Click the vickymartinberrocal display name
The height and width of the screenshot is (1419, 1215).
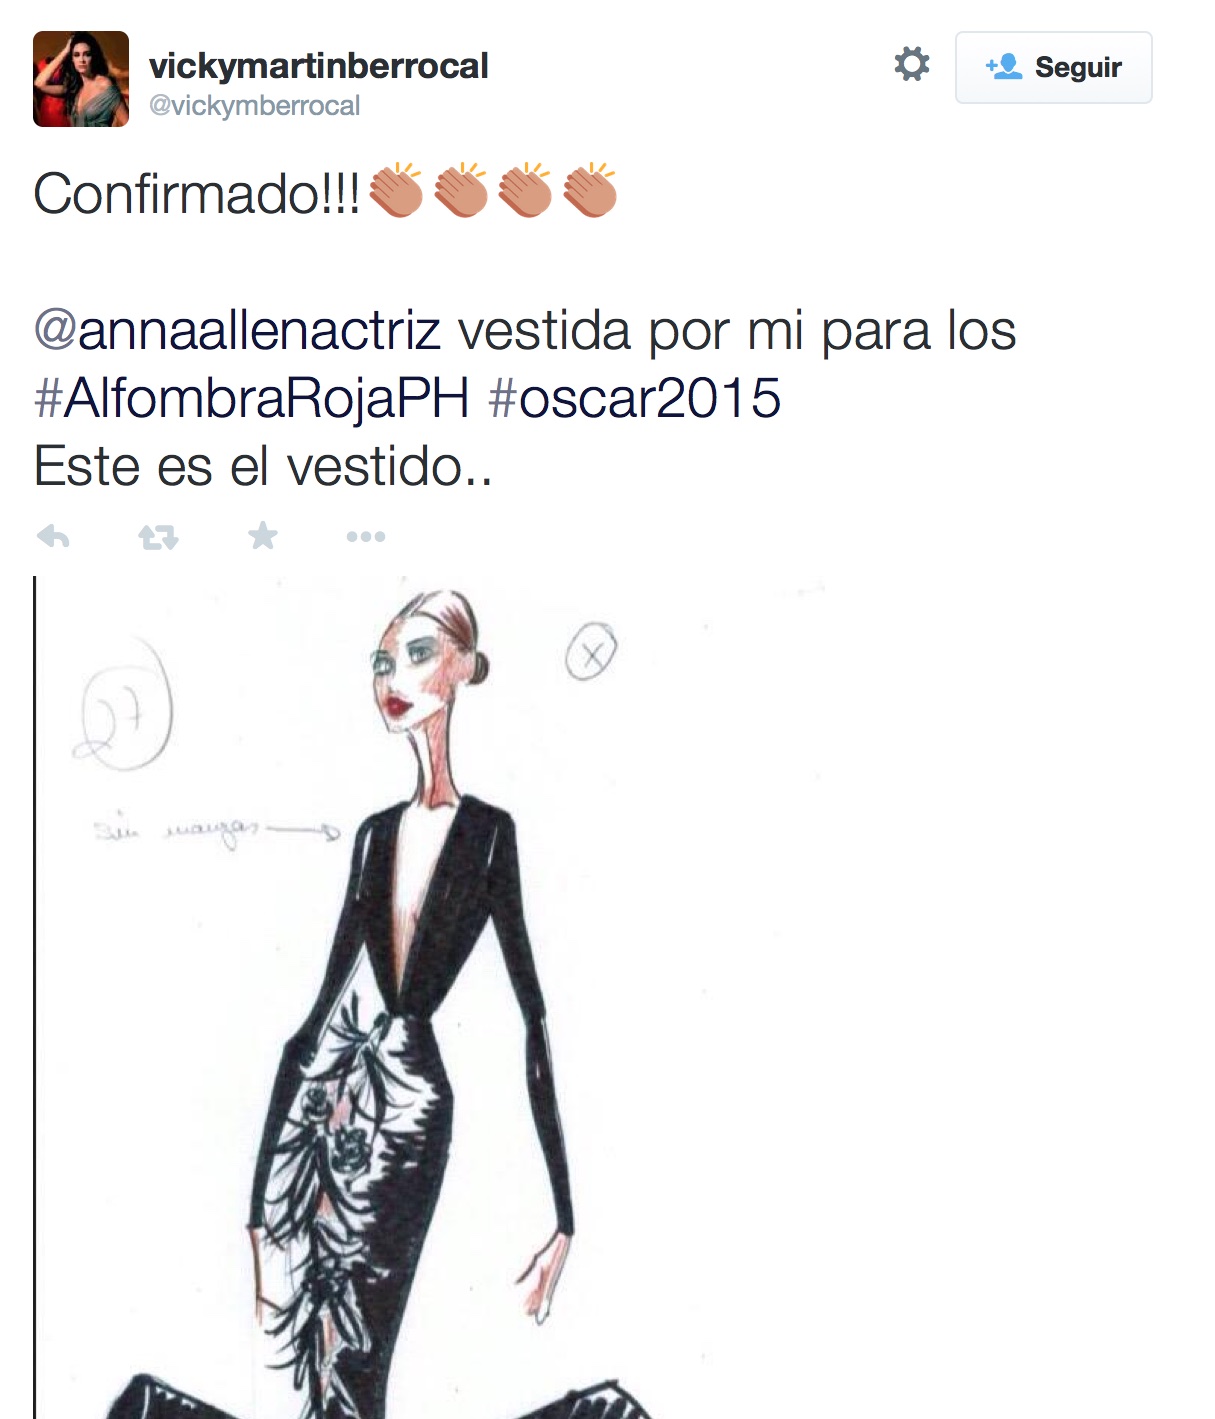(318, 66)
